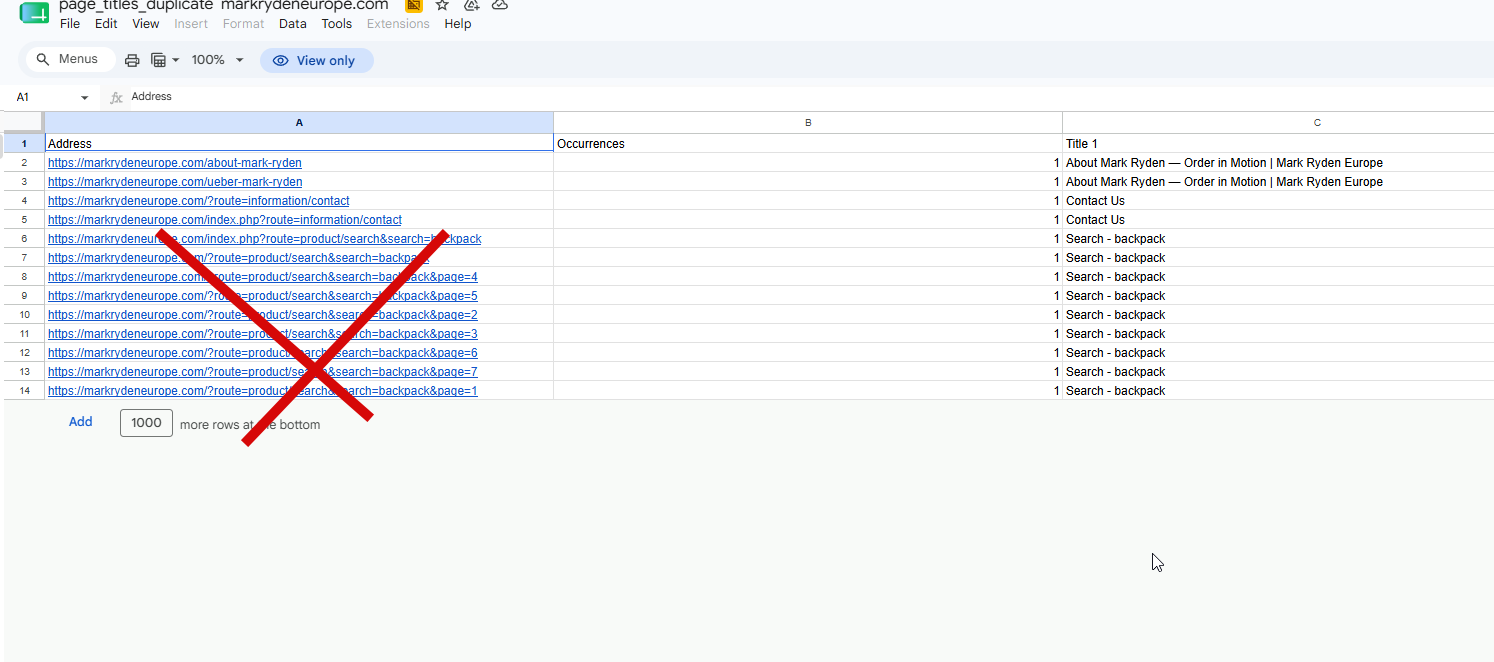Select Search - backpack cell in row 9
This screenshot has height=662, width=1494.
[1278, 296]
